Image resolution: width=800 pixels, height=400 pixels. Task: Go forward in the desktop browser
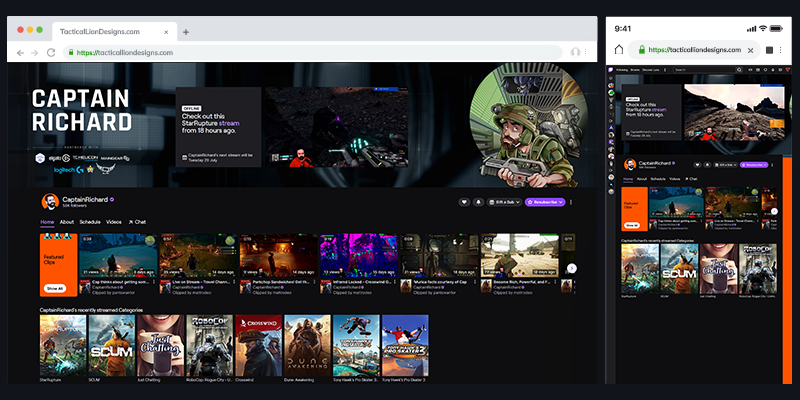pyautogui.click(x=35, y=53)
